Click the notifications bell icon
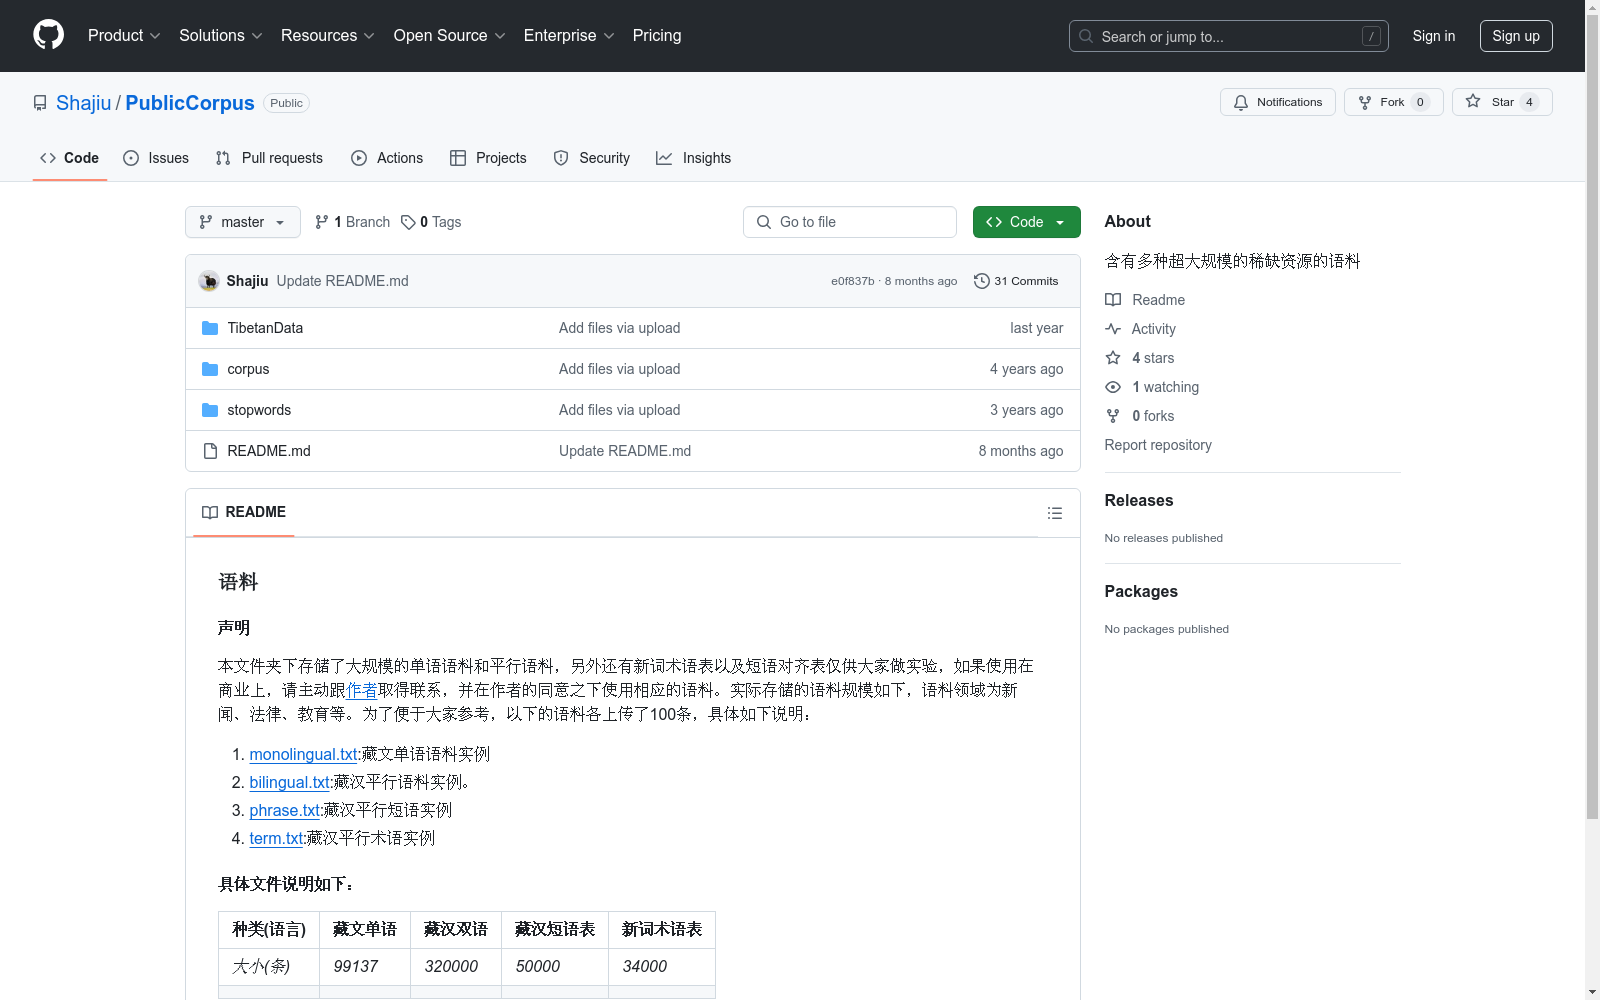This screenshot has height=1000, width=1600. point(1241,102)
